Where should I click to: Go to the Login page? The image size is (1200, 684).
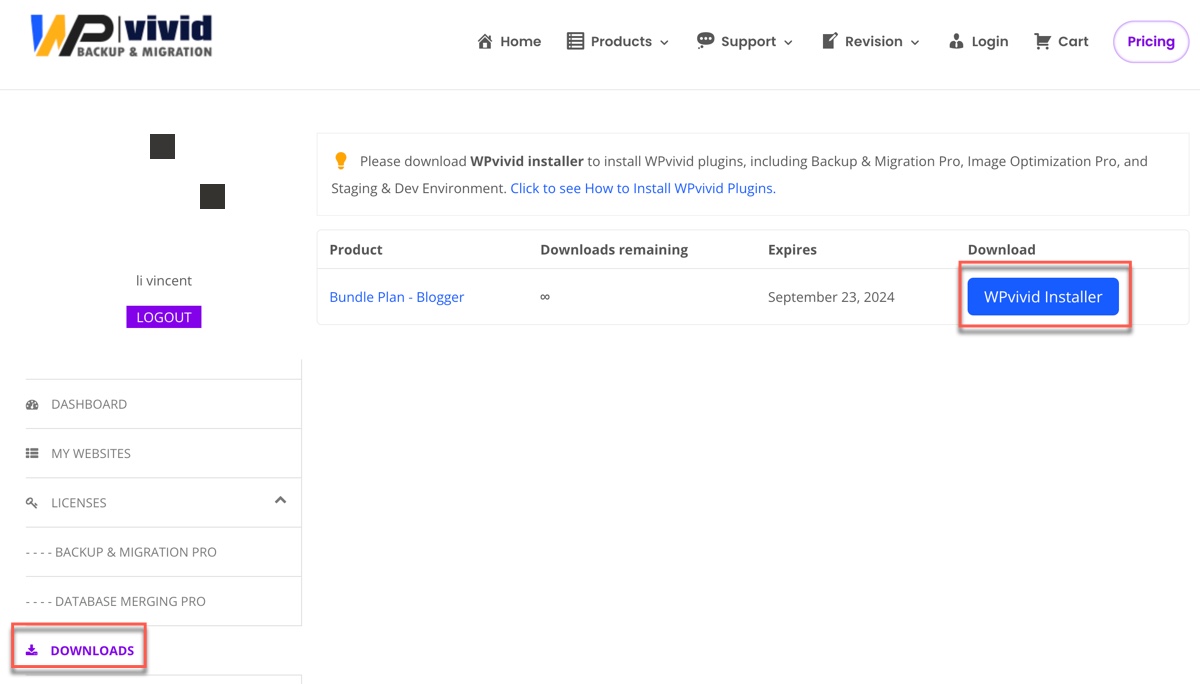click(x=978, y=41)
